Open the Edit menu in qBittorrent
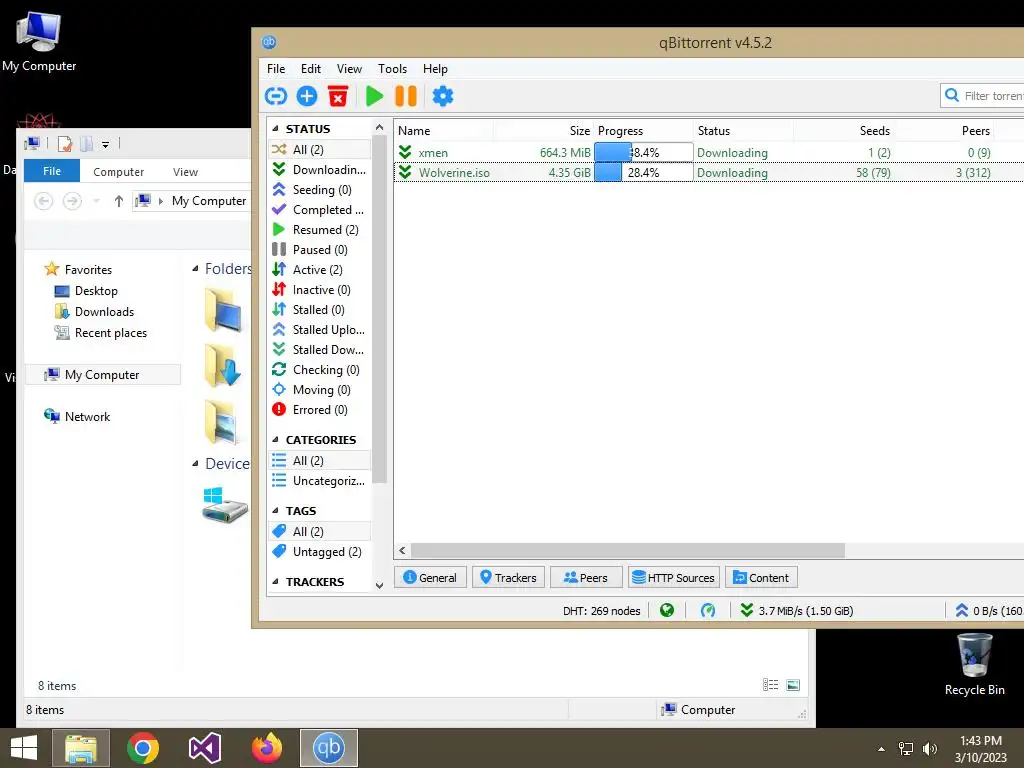This screenshot has width=1024, height=768. [x=311, y=69]
